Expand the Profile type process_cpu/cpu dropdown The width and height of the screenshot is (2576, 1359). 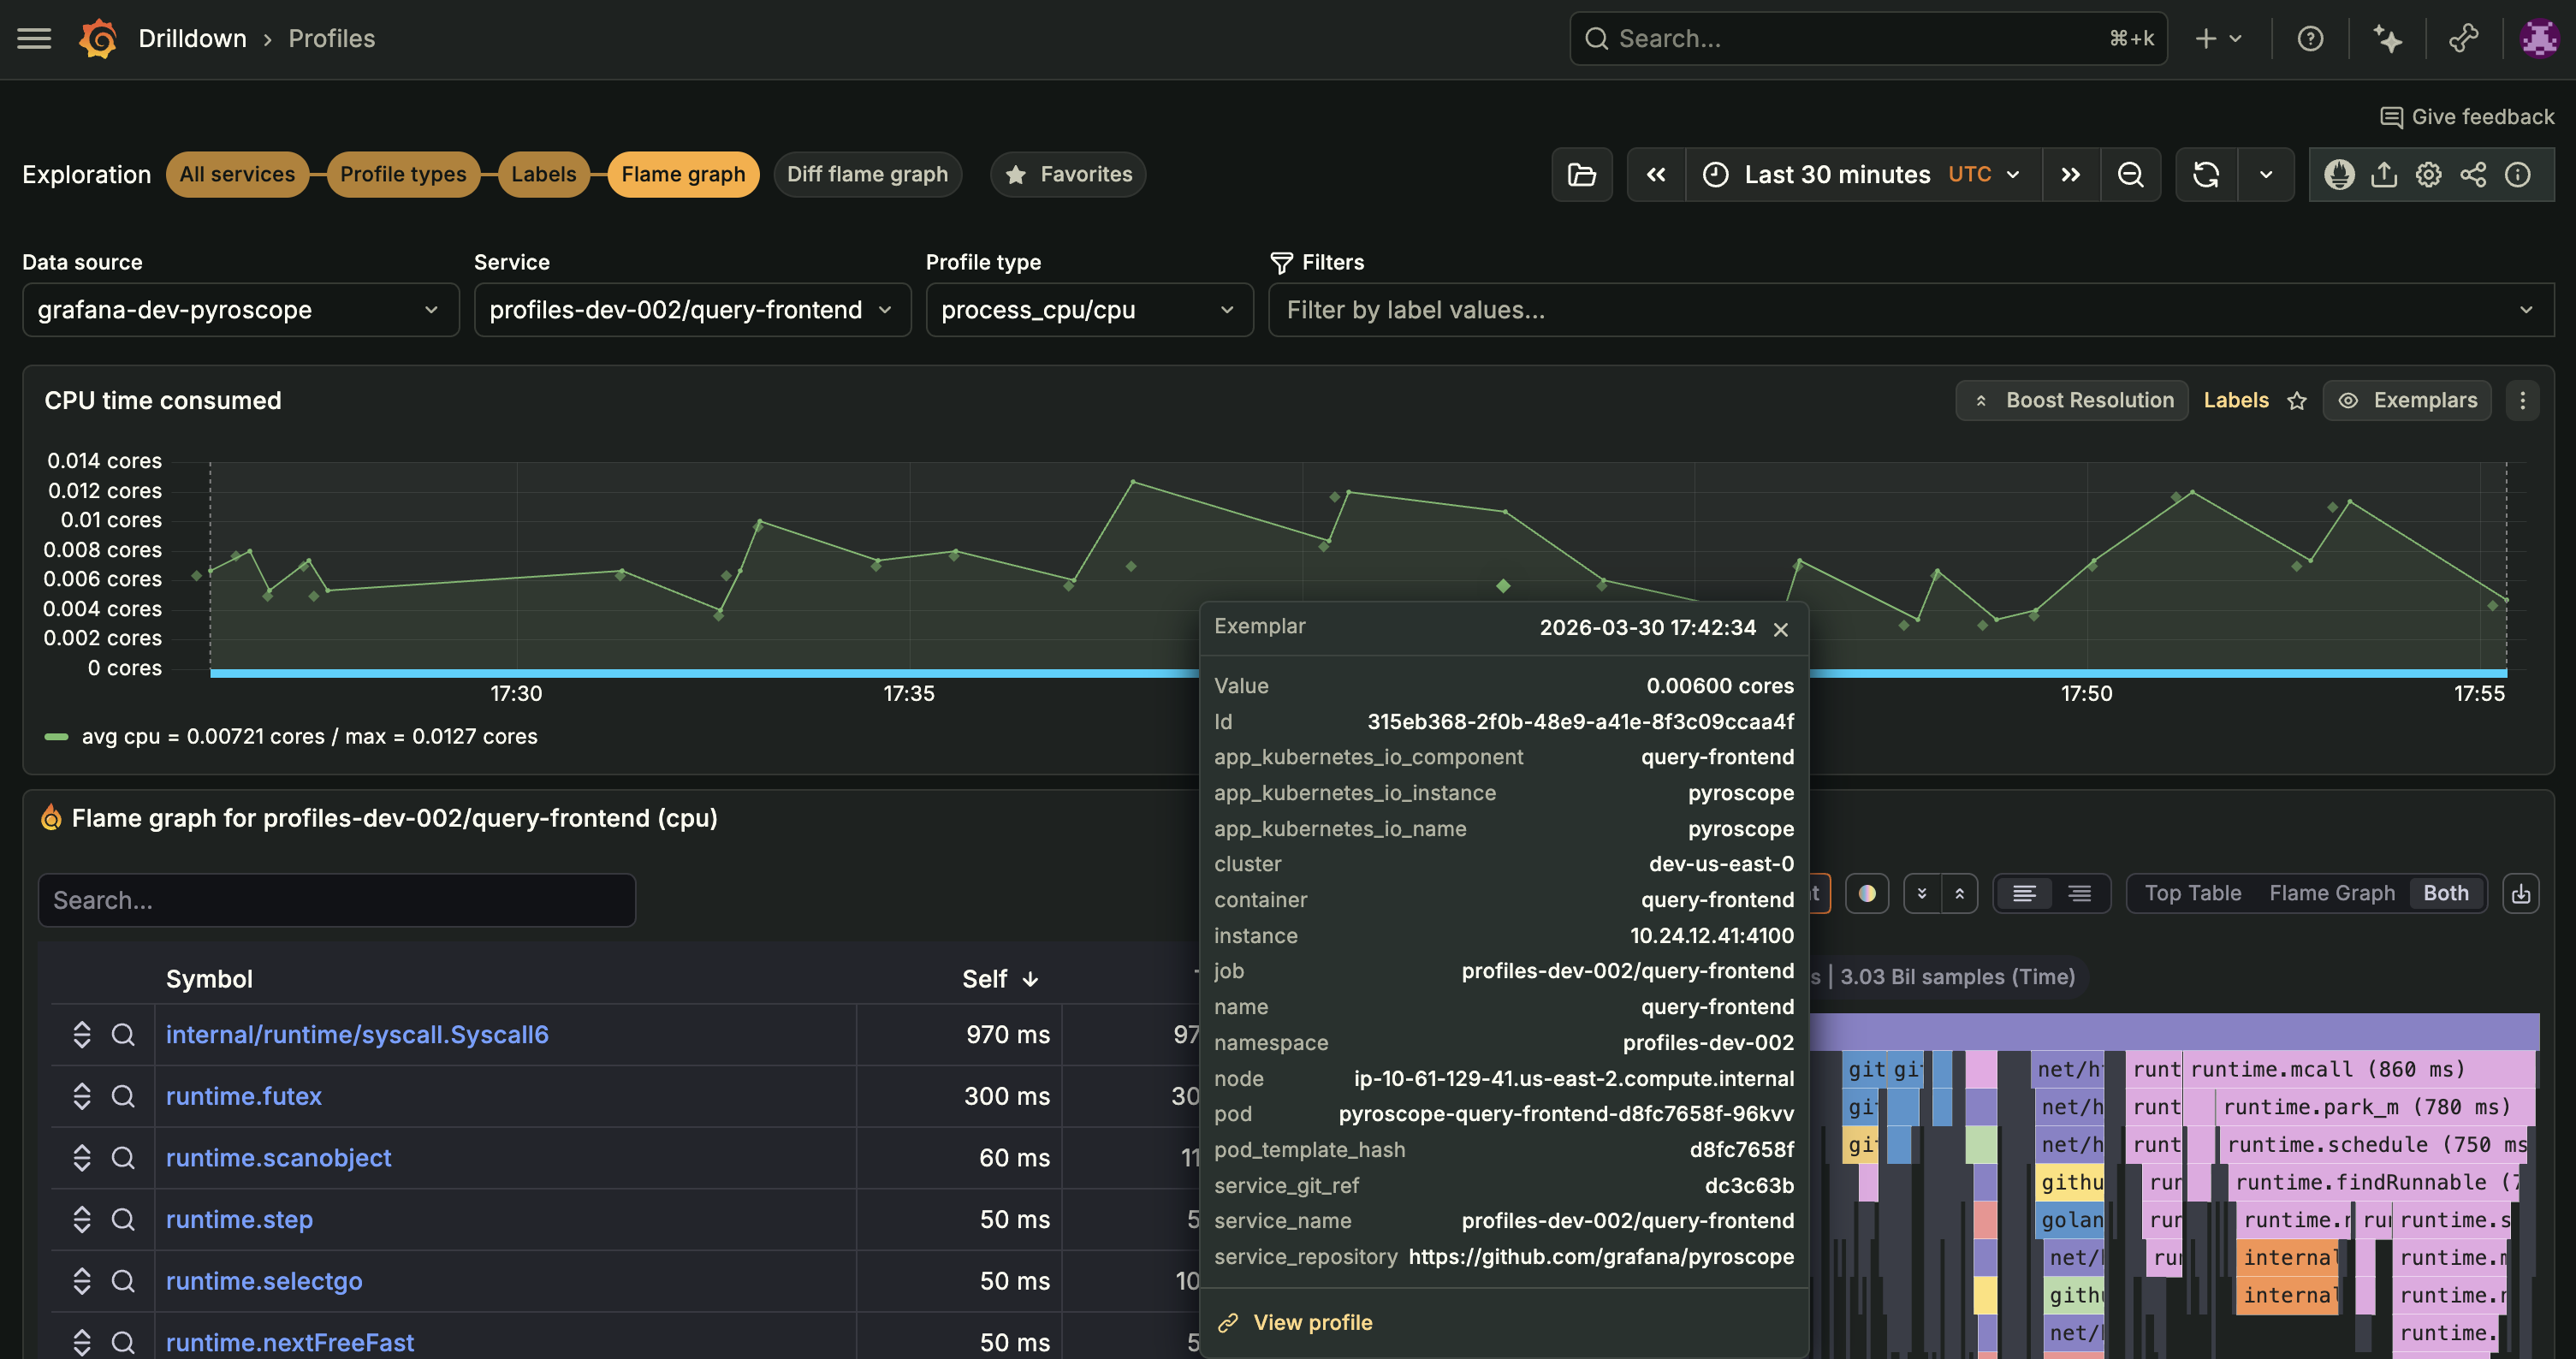[x=1088, y=310]
